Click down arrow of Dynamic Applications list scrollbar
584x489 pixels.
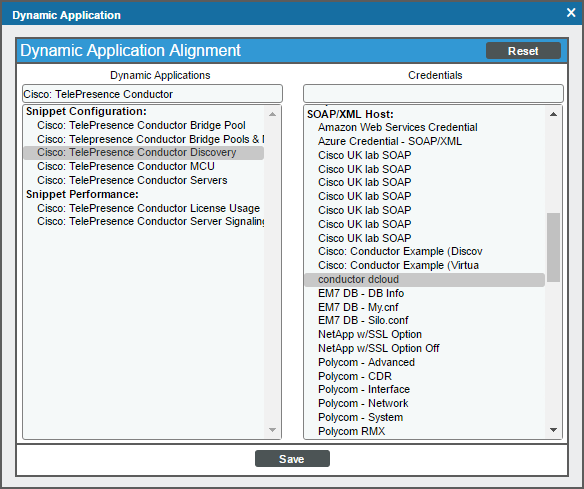pyautogui.click(x=273, y=430)
